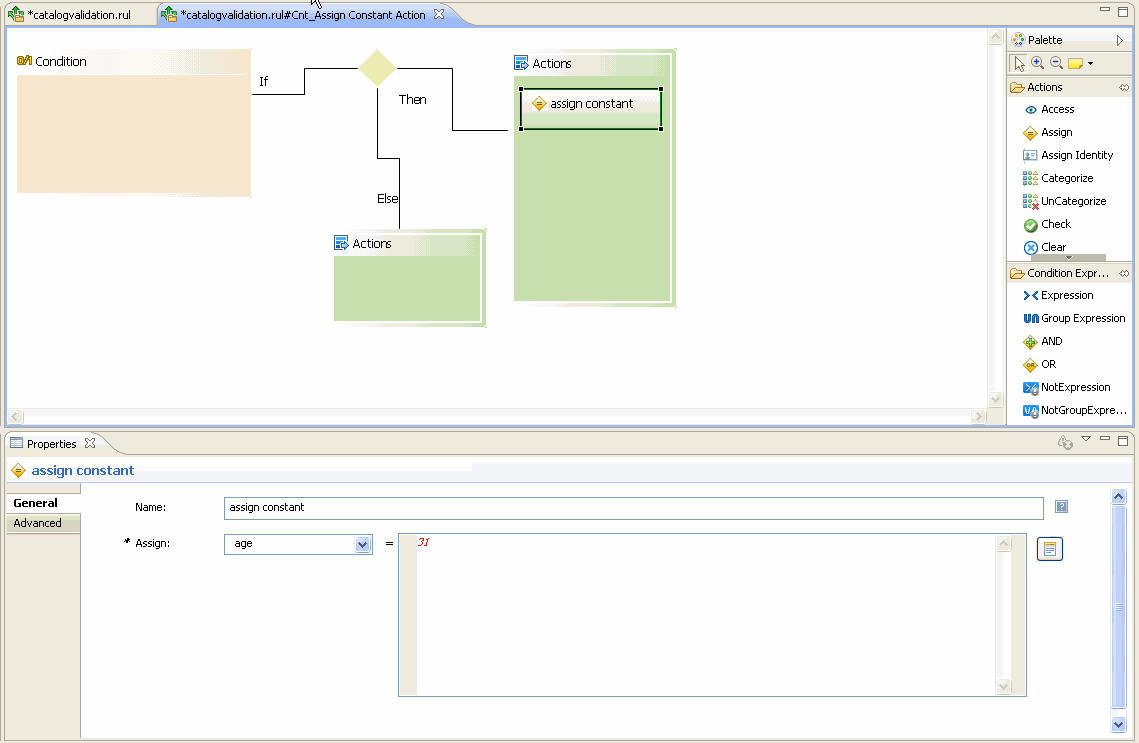Activate the Cnt_Assign Constant Action editor tab
The height and width of the screenshot is (743, 1139).
click(302, 15)
